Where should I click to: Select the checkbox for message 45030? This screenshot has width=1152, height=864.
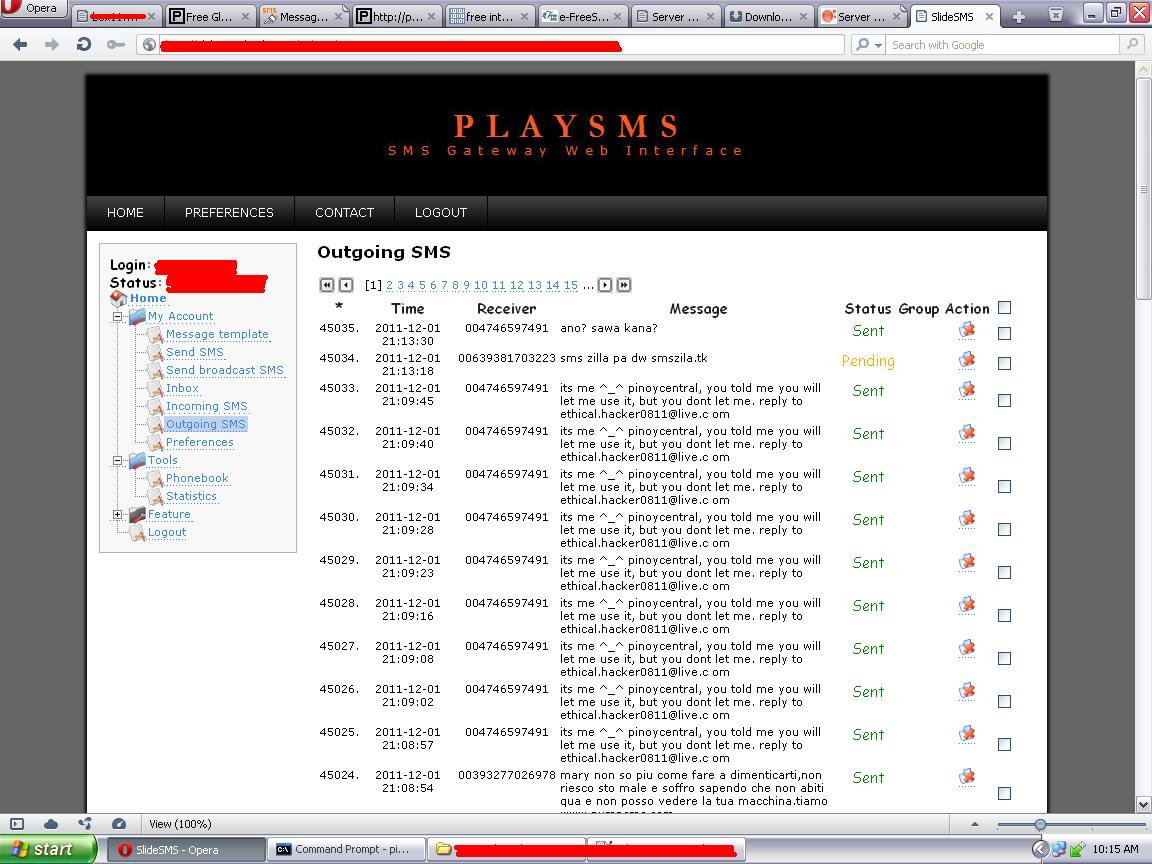click(x=1004, y=530)
